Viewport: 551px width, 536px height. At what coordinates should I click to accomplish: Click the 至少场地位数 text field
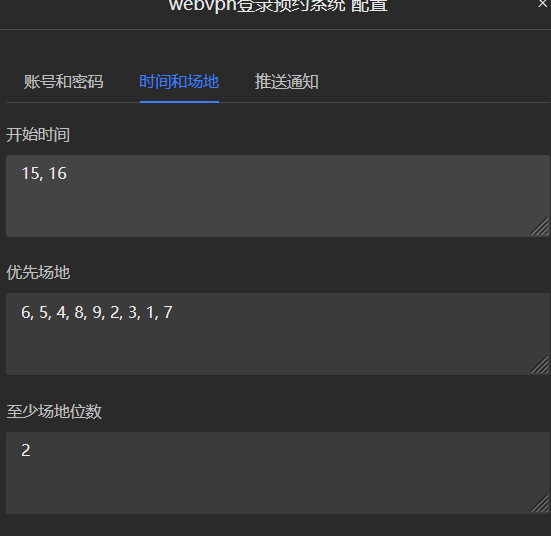(278, 473)
